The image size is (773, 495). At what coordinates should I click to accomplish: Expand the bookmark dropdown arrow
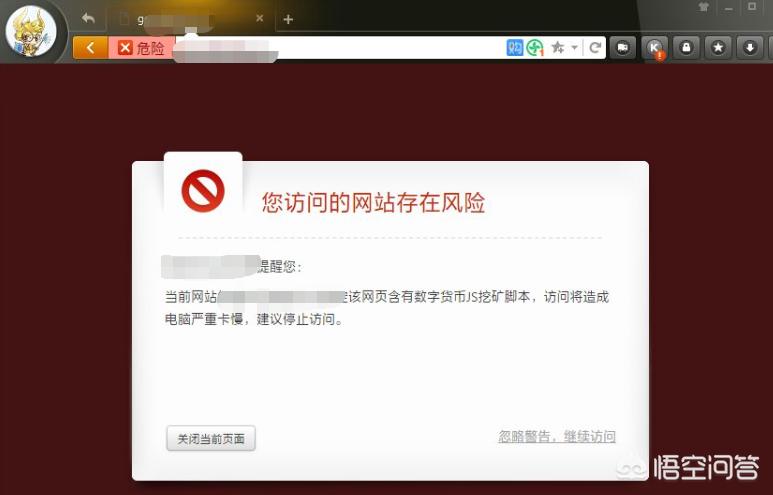click(x=574, y=48)
